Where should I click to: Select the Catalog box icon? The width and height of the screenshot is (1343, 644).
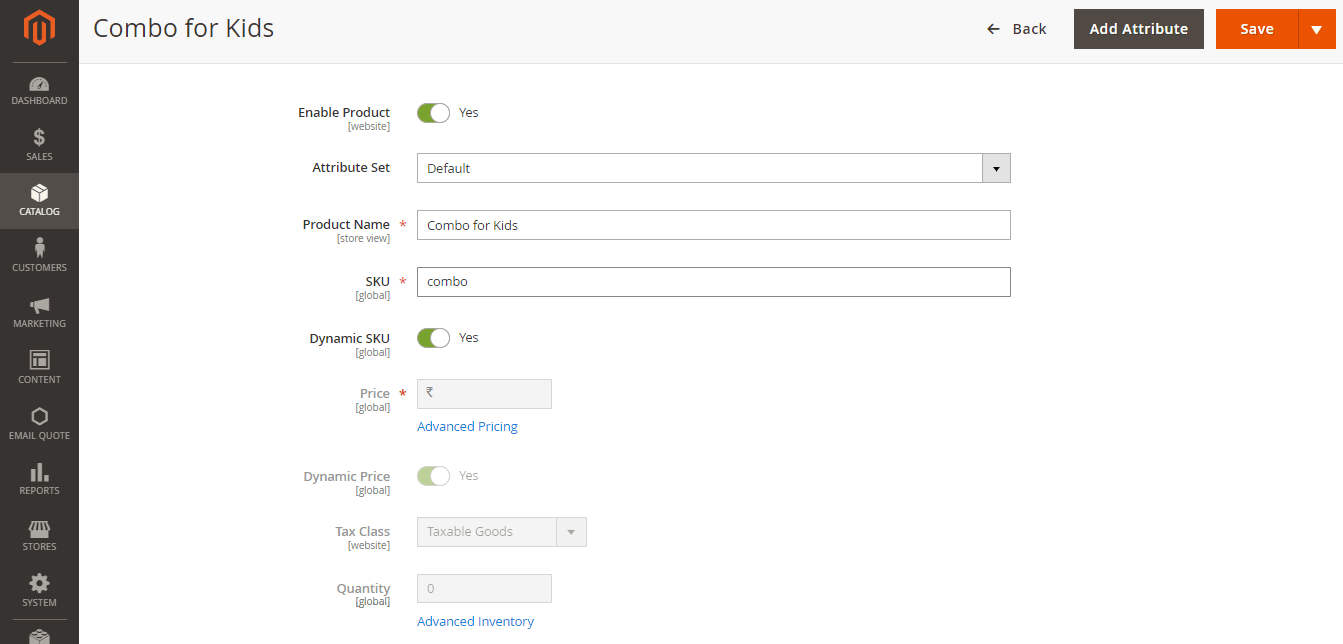pyautogui.click(x=39, y=192)
